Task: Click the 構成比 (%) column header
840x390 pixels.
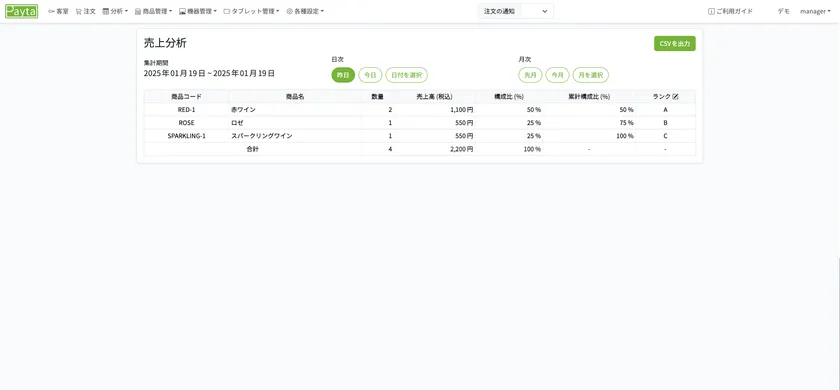Action: (509, 97)
